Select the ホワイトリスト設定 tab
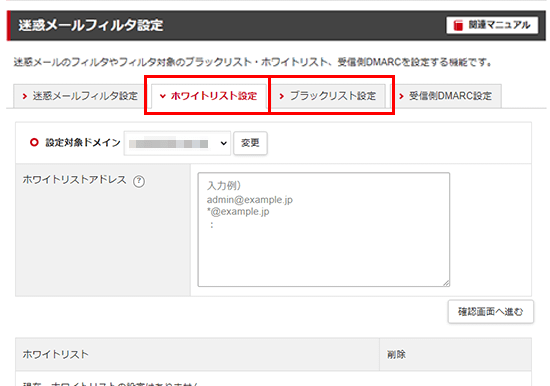 (x=208, y=96)
